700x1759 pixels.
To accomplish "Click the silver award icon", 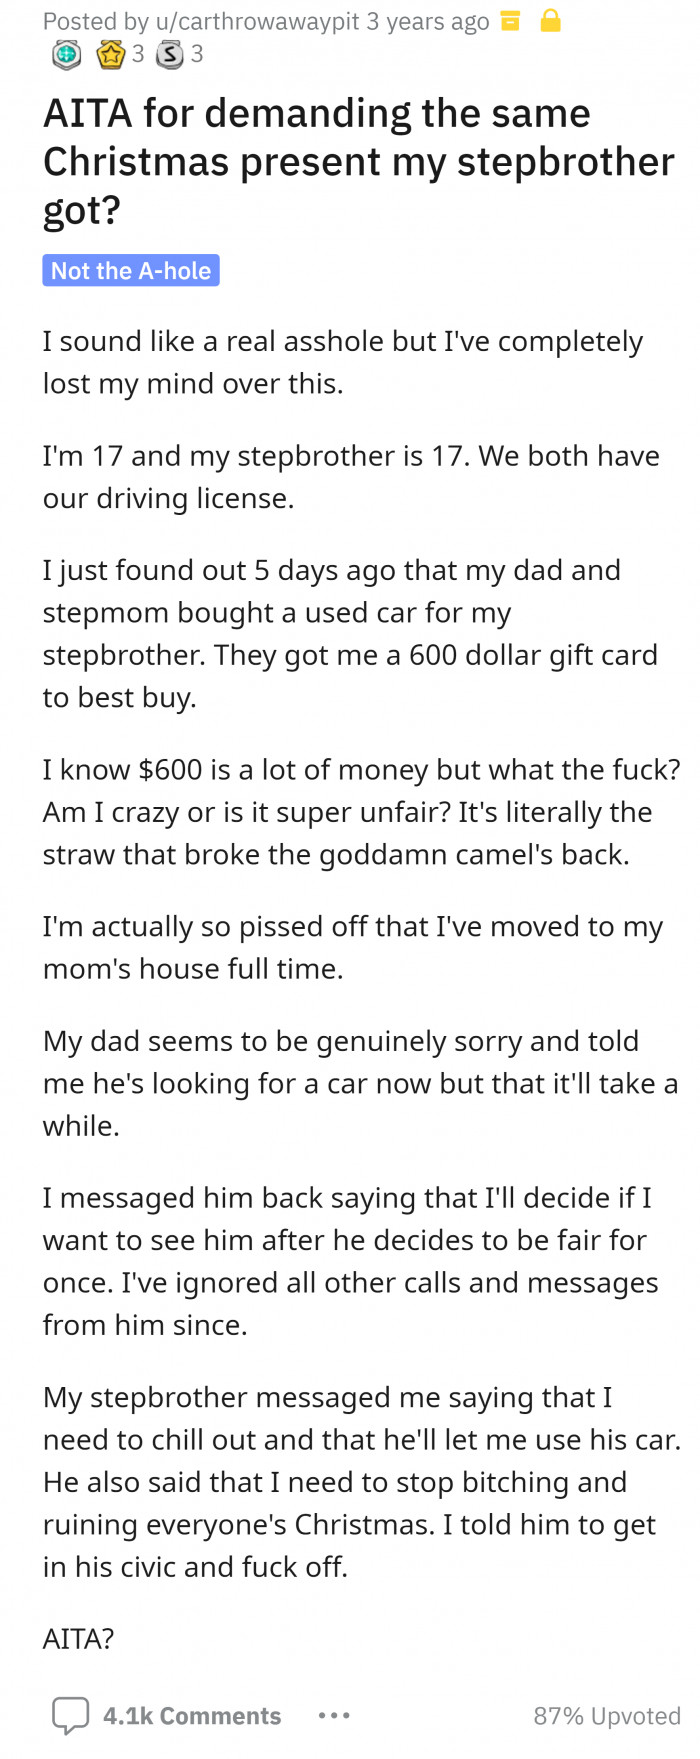I will click(169, 56).
